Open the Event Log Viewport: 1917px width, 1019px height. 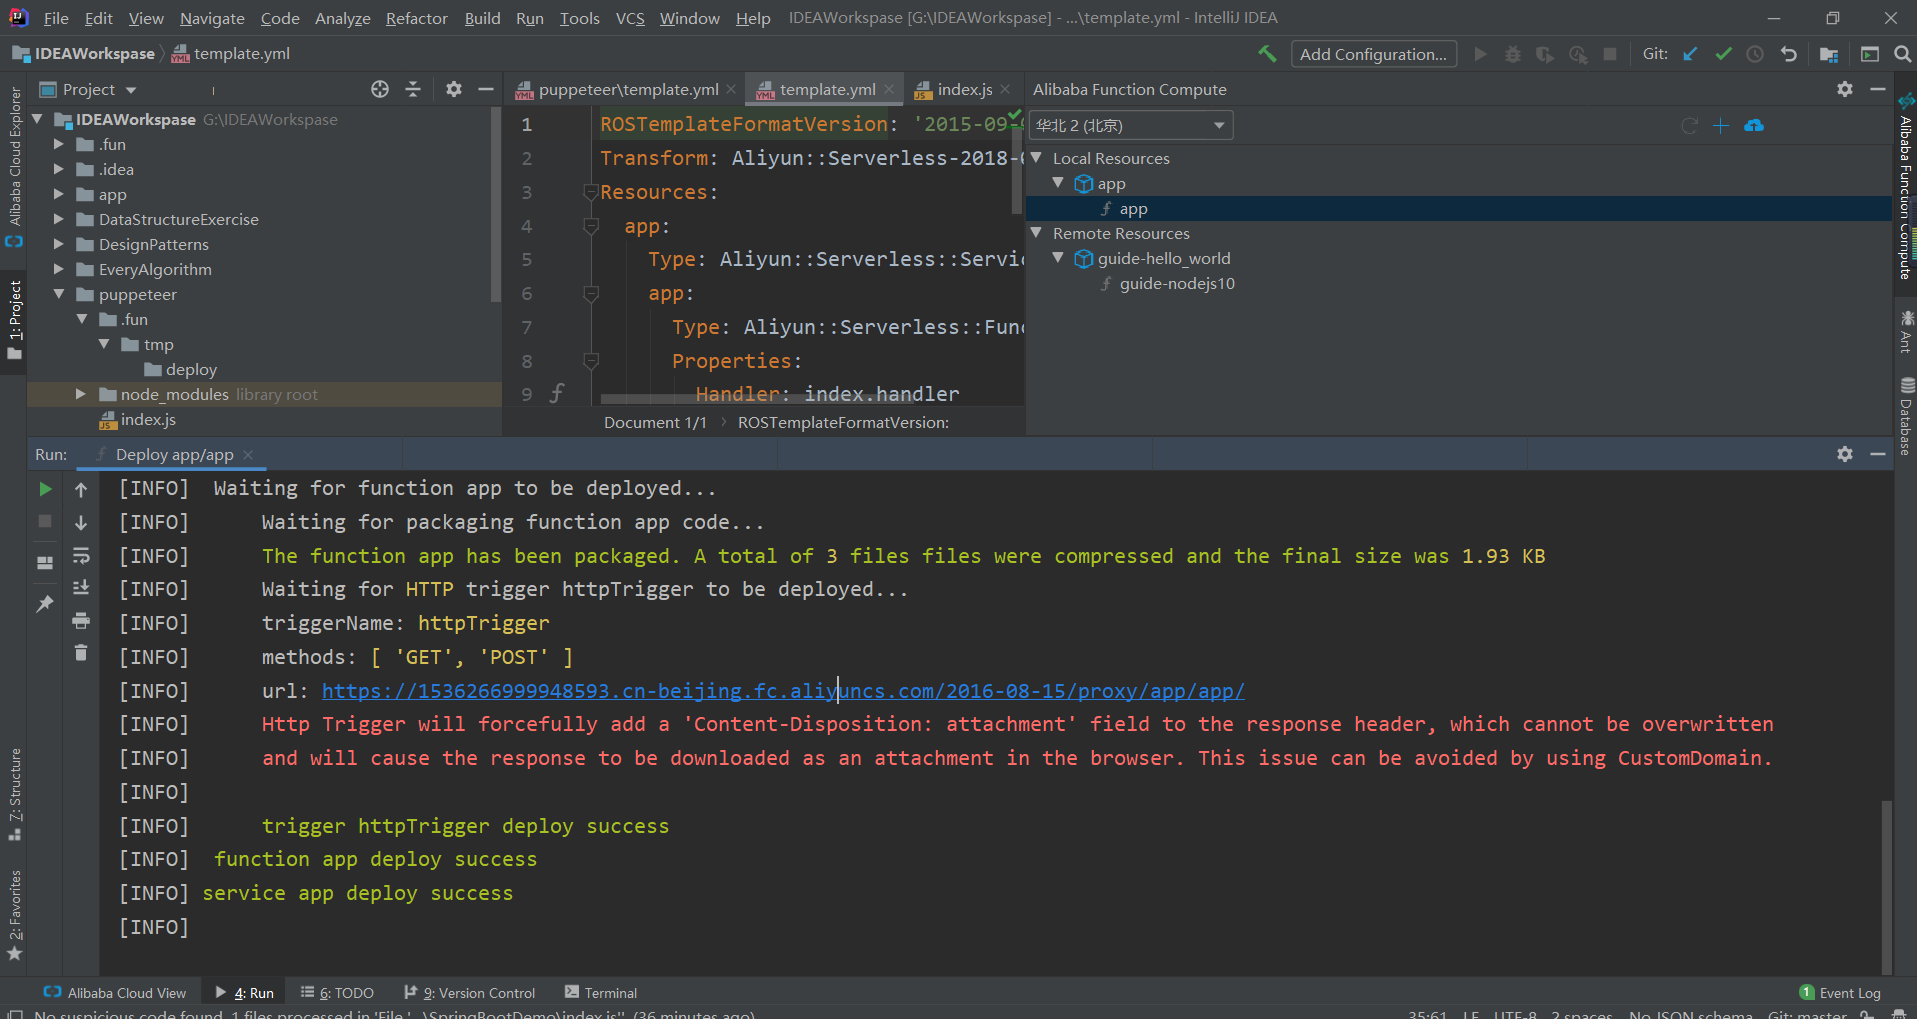pos(1840,992)
